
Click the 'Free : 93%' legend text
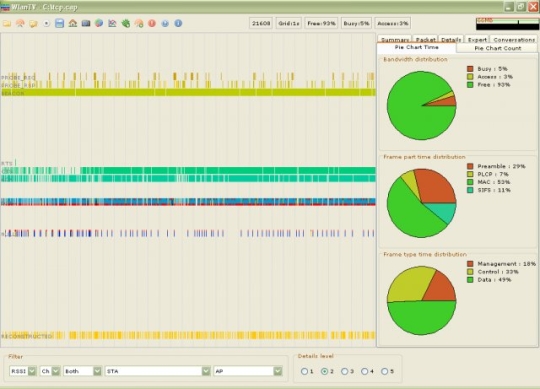coord(494,85)
